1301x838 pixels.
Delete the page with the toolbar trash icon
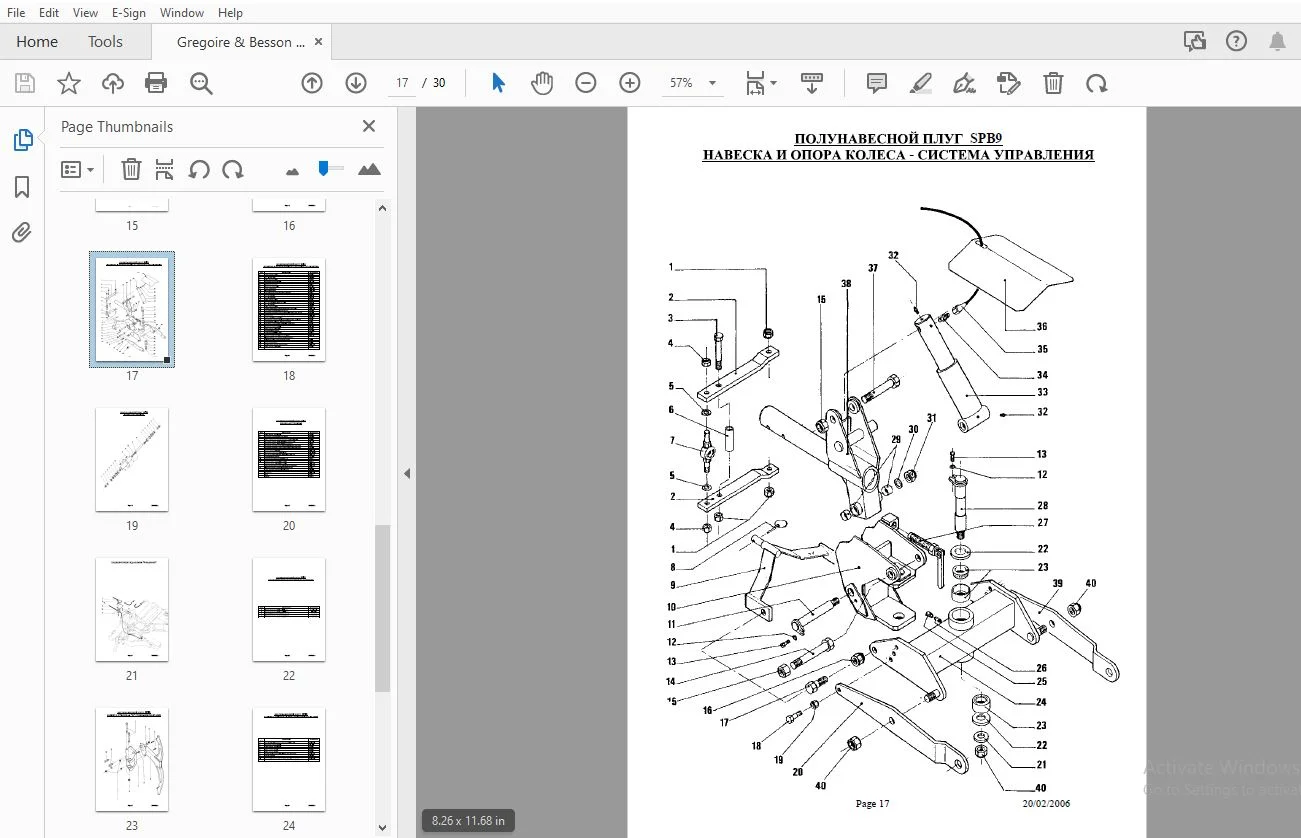click(x=1053, y=83)
